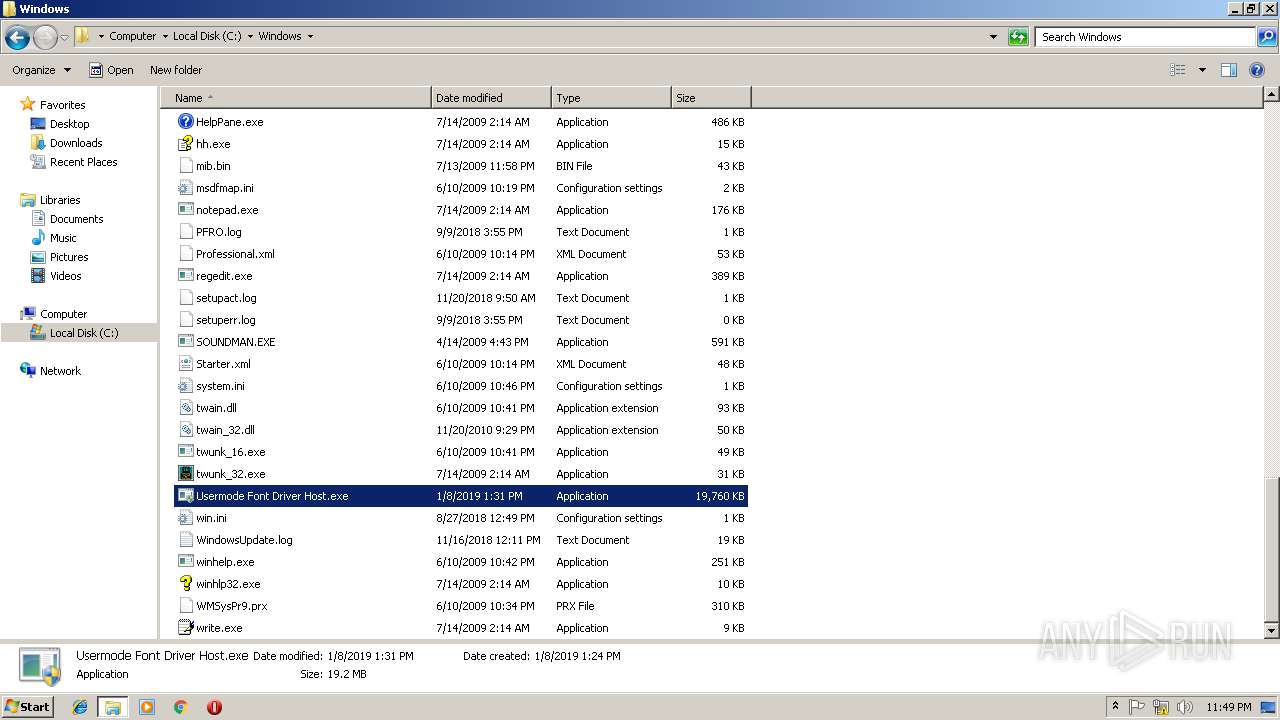Click in the Search Windows field
This screenshot has height=720, width=1280.
pos(1145,37)
